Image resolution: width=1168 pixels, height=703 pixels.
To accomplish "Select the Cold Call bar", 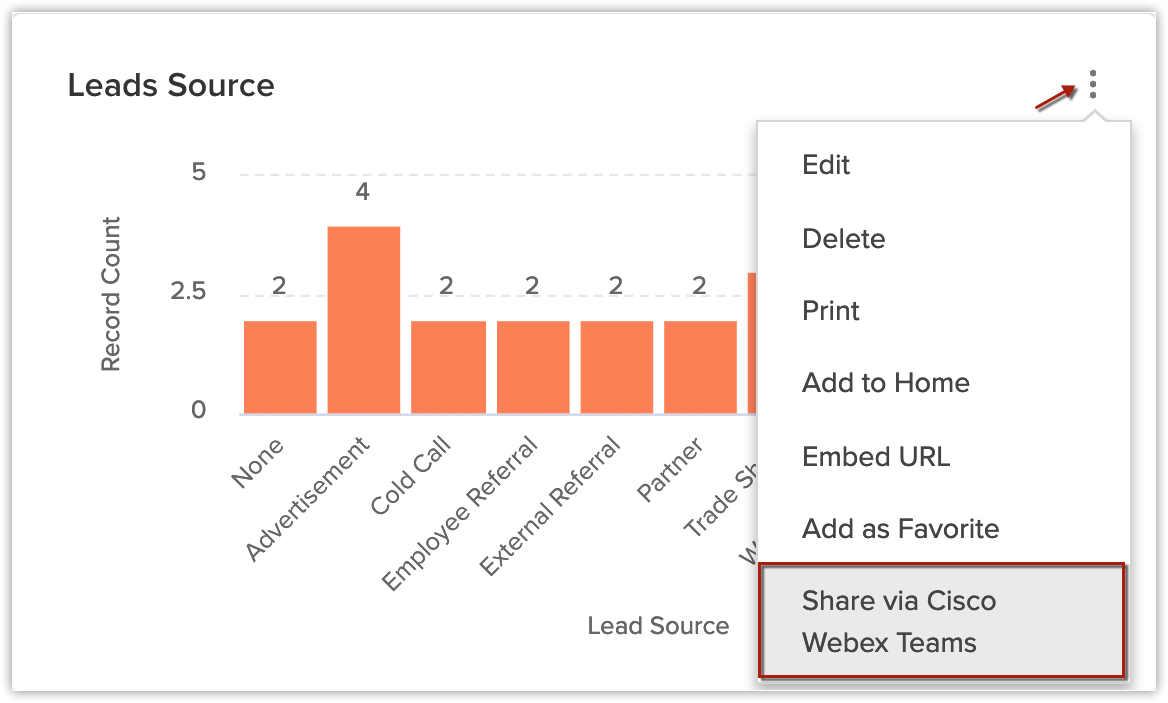I will (x=448, y=367).
